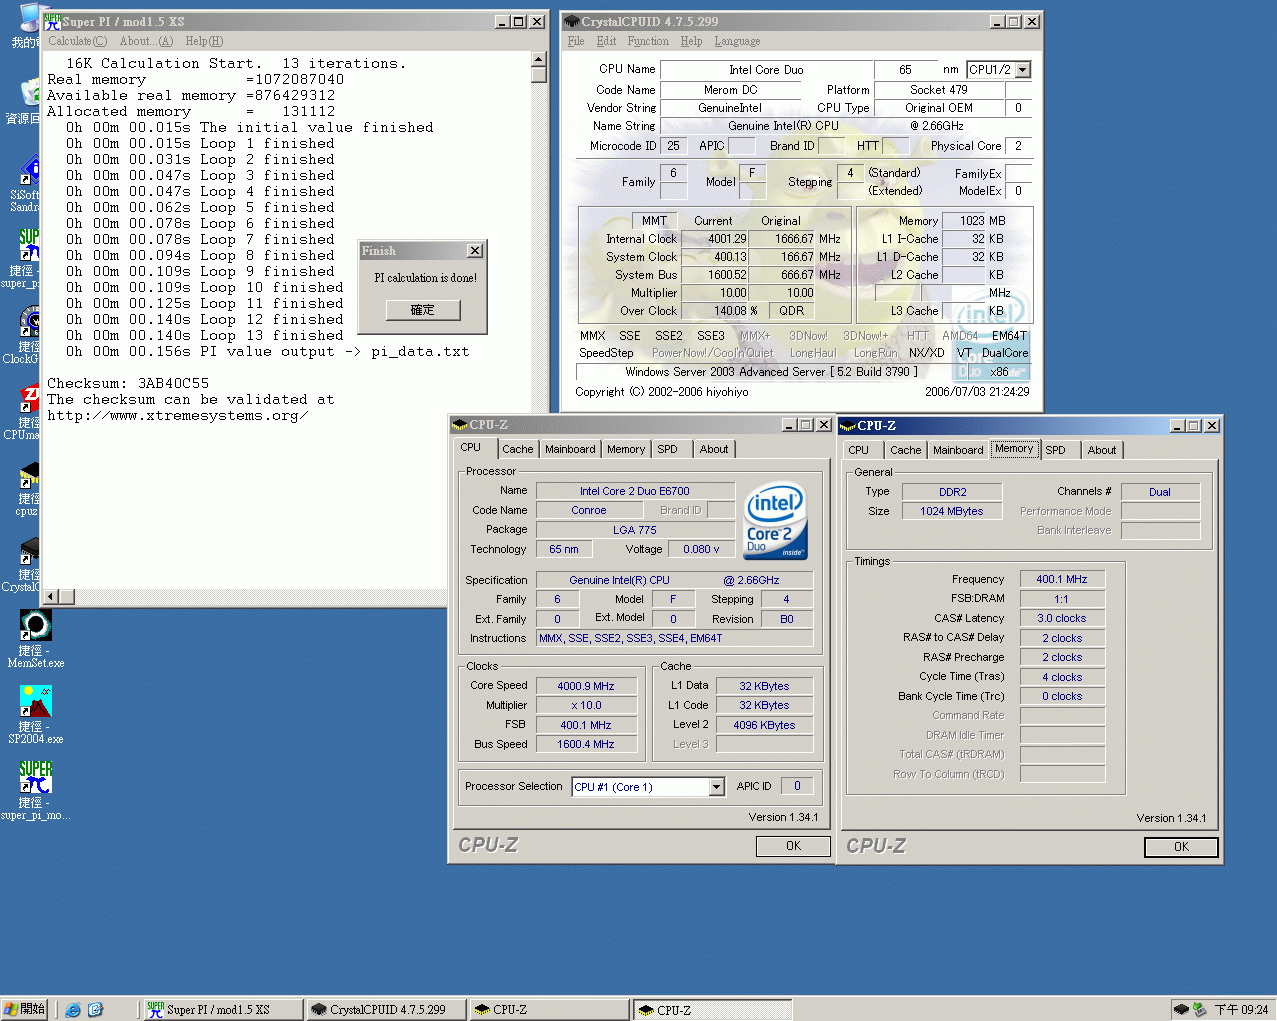Click the CrystalCPUID title bar icon

point(572,21)
